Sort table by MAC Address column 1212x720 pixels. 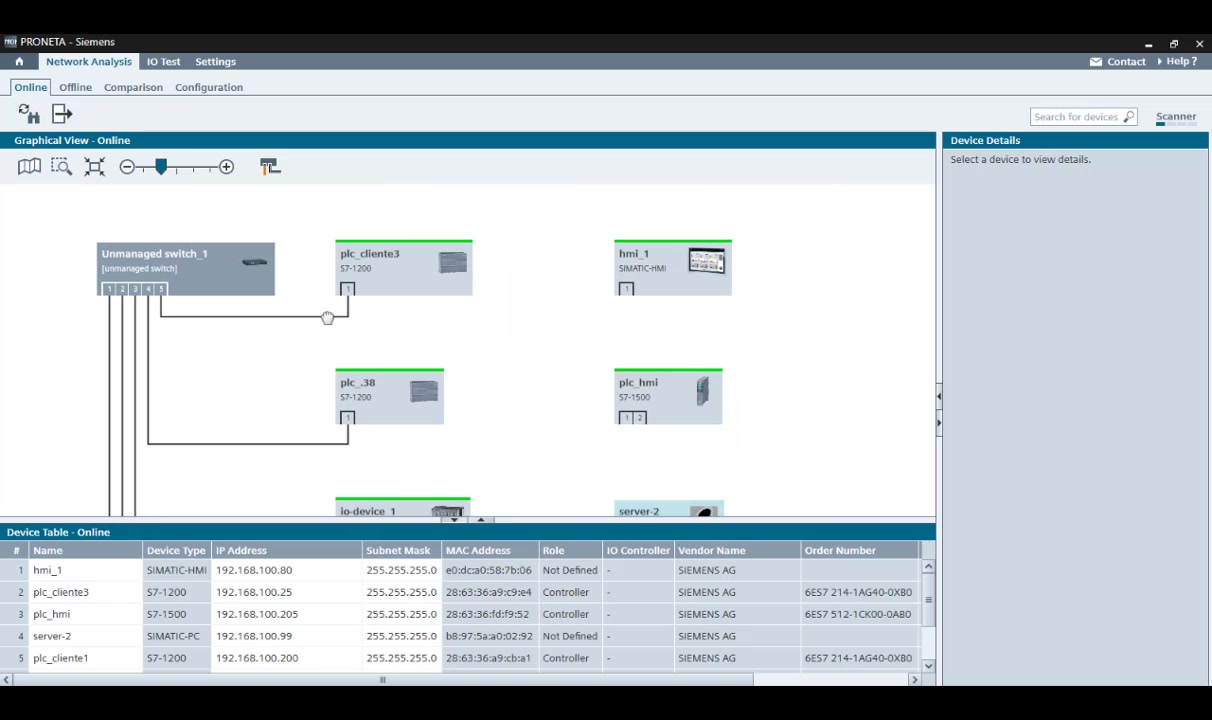490,551
